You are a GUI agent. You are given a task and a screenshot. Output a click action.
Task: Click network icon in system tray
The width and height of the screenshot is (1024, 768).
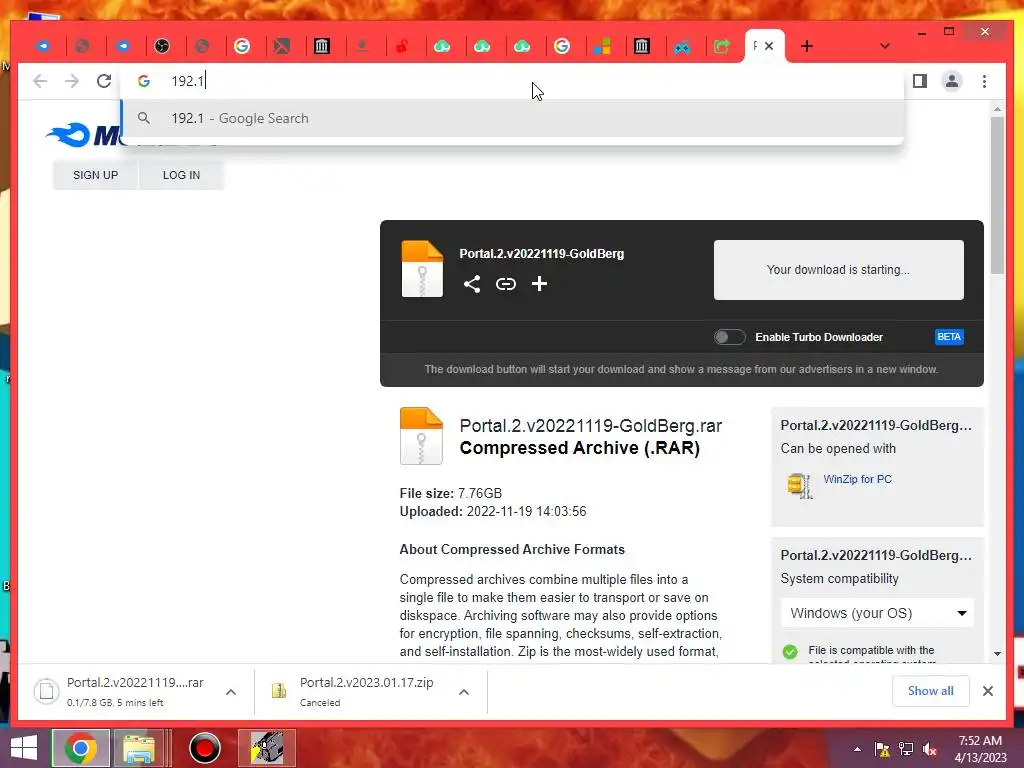tap(906, 750)
